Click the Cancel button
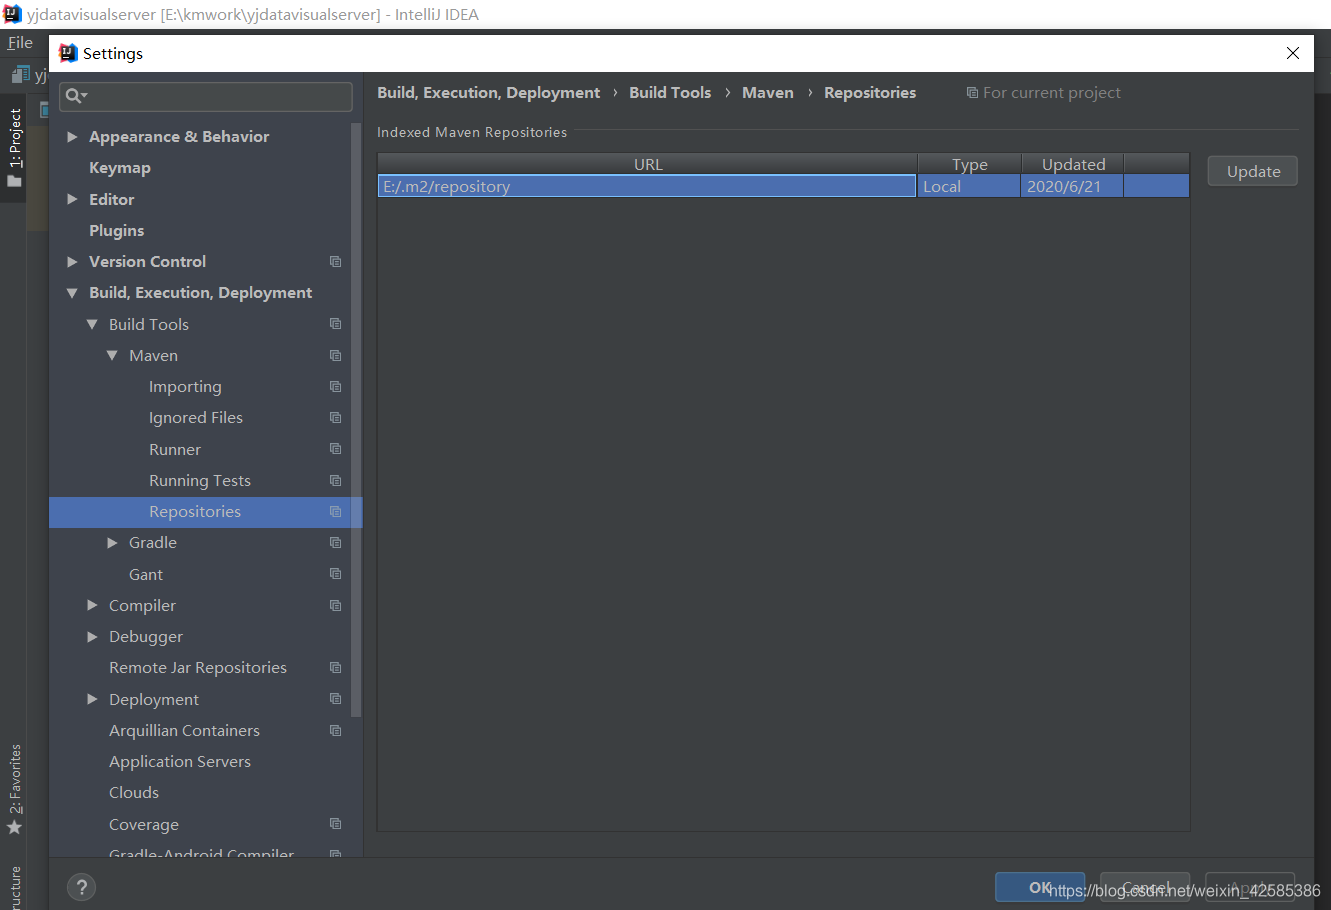 coord(1145,887)
